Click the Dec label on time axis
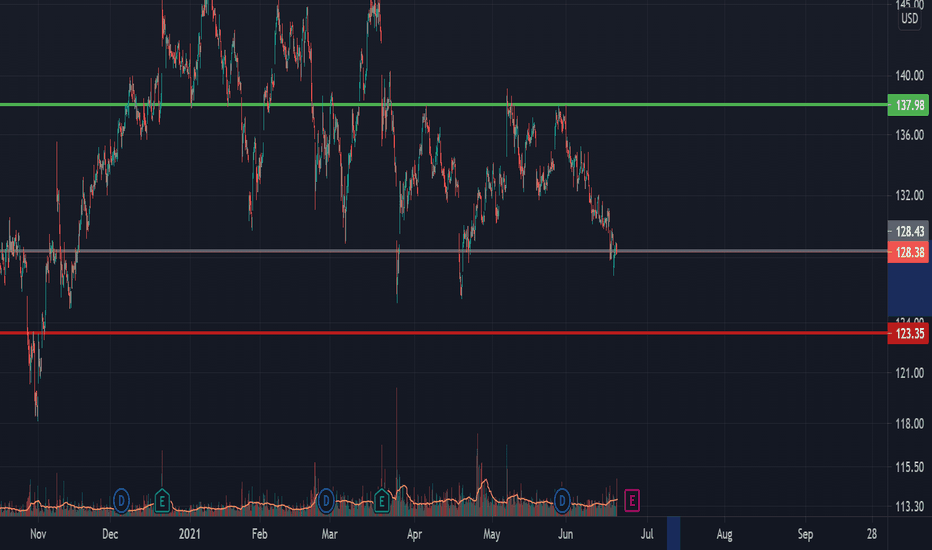Image resolution: width=932 pixels, height=550 pixels. 110,534
